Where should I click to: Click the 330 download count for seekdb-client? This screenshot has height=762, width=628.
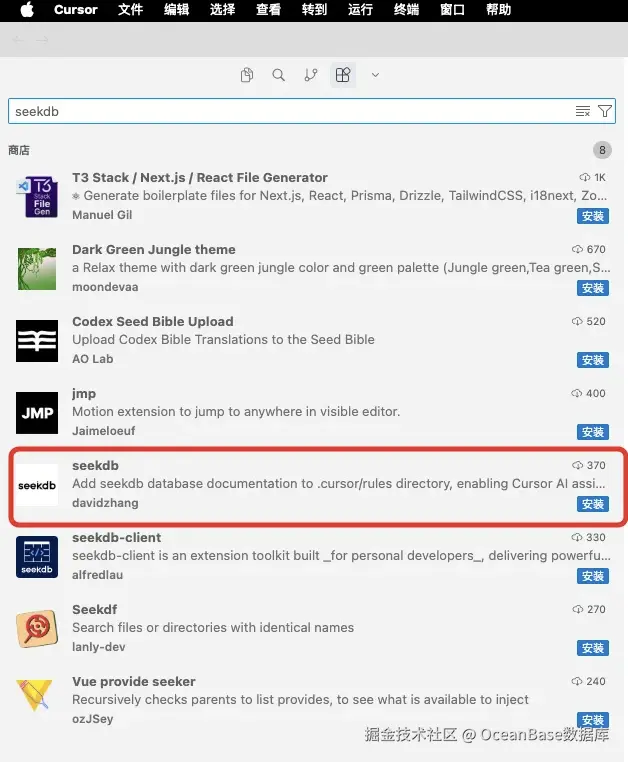click(x=589, y=537)
